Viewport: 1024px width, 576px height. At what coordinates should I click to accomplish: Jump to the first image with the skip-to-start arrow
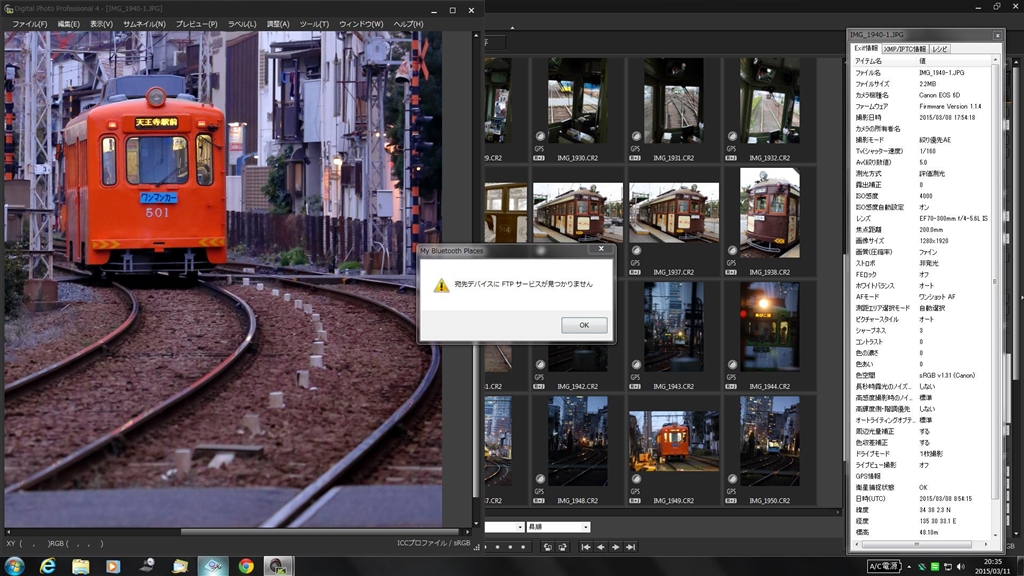tap(586, 547)
